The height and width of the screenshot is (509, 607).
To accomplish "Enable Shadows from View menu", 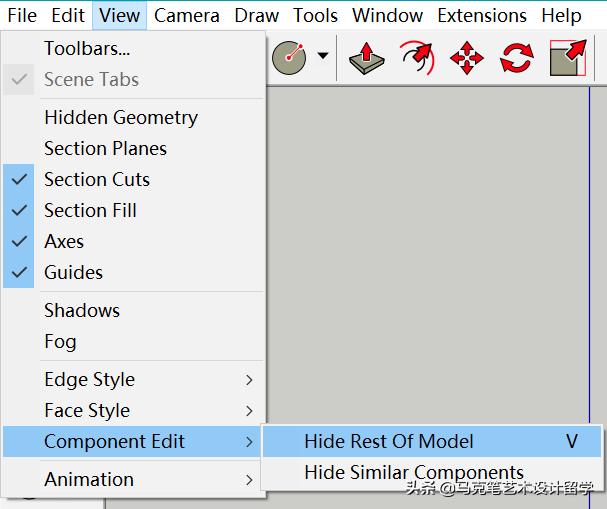I will [82, 311].
